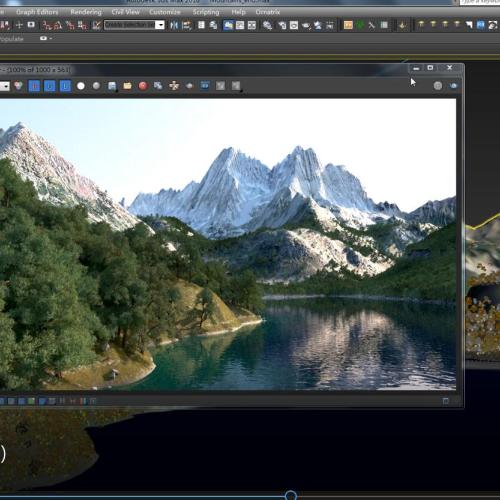This screenshot has width=500, height=500.
Task: Click the green icon in frame buffer bottom bar
Action: tap(31, 401)
